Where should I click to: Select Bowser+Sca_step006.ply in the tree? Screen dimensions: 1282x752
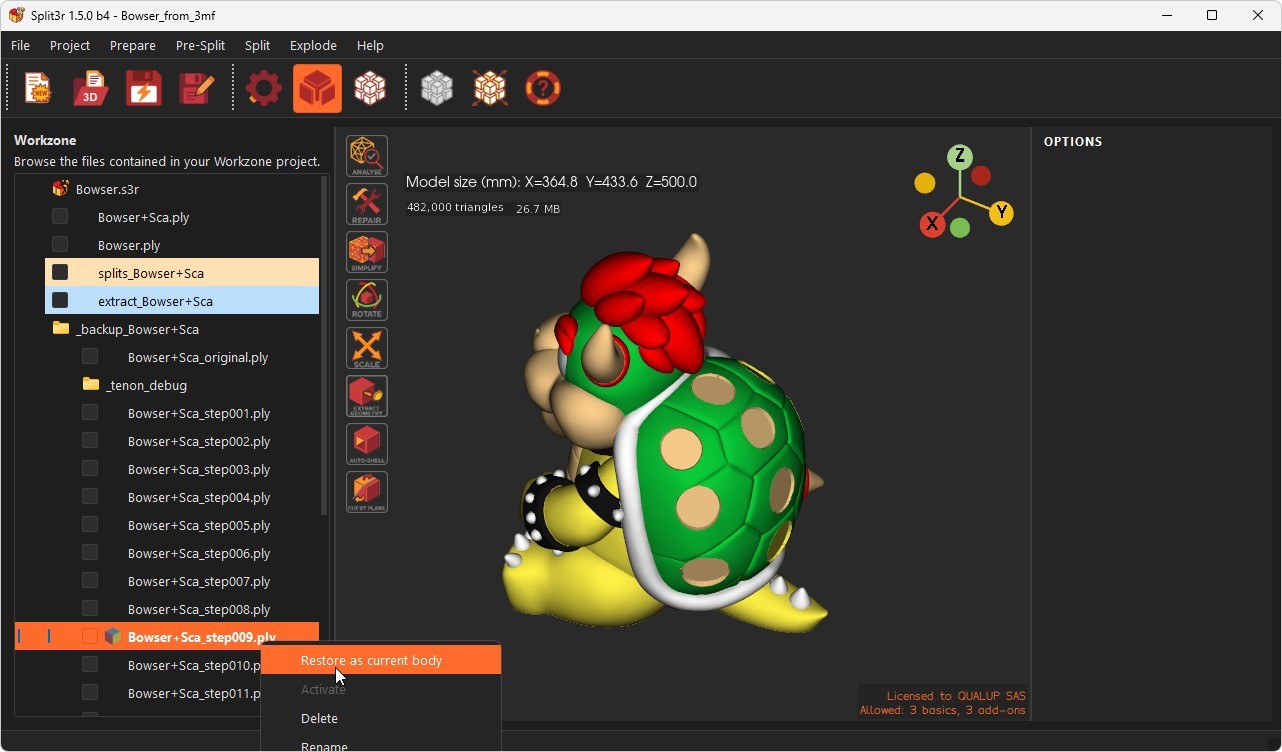tap(199, 553)
